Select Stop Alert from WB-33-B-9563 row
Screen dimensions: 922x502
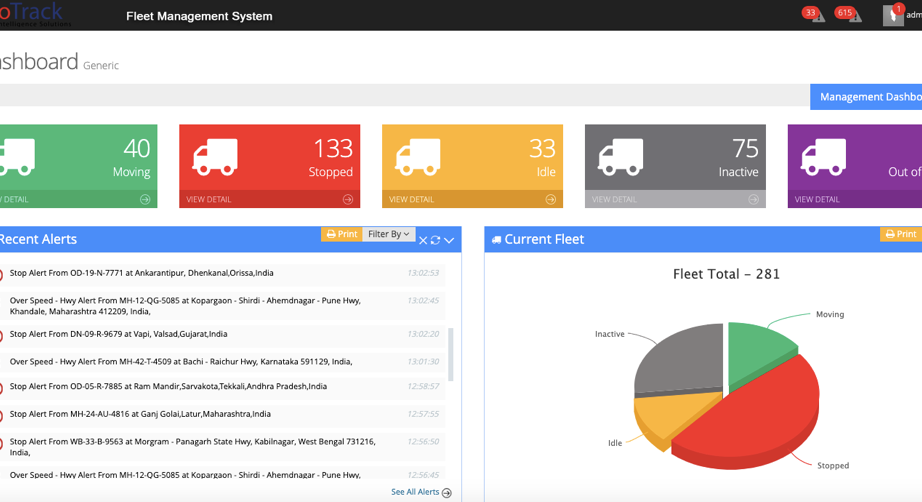(x=222, y=447)
